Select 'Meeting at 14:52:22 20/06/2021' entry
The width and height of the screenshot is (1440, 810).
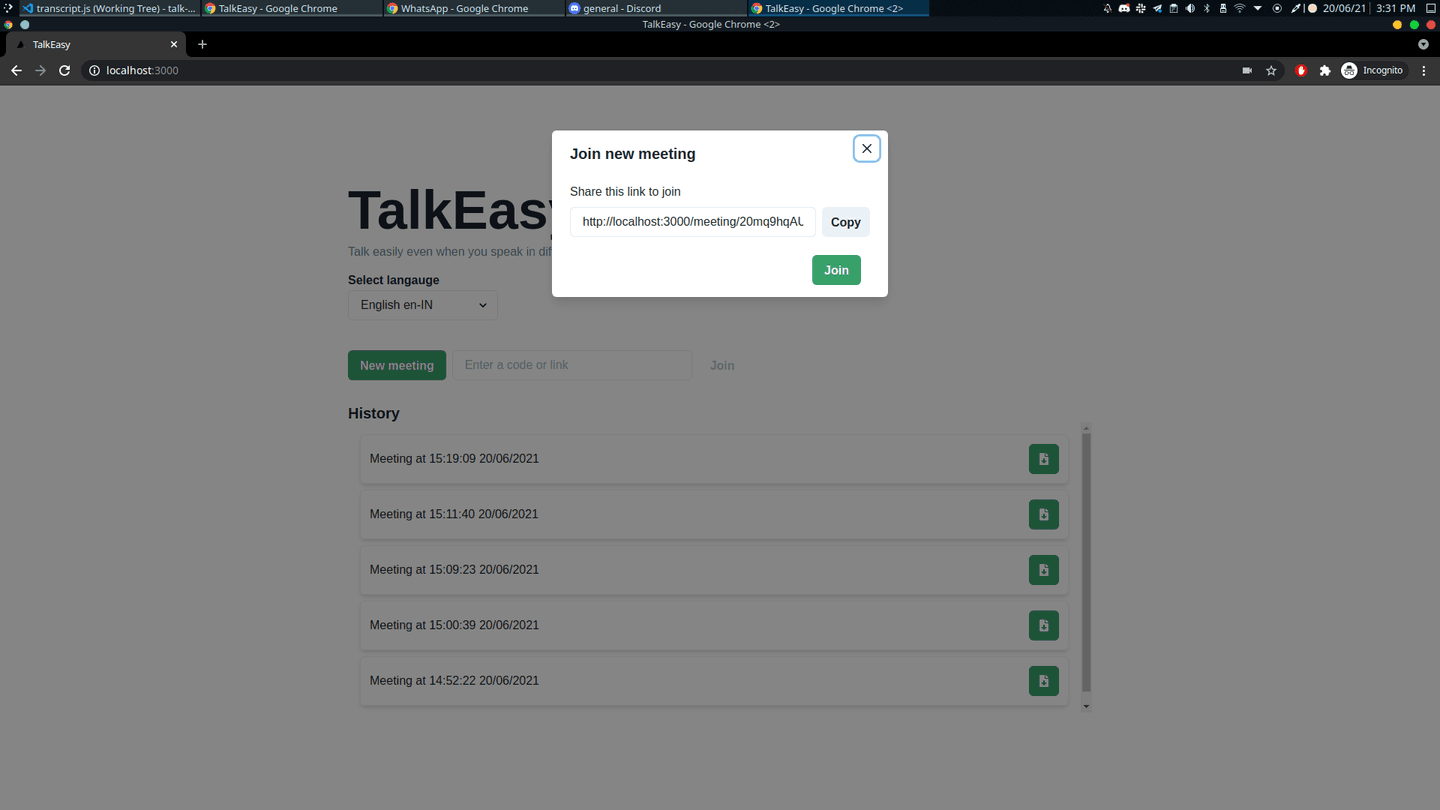point(714,681)
